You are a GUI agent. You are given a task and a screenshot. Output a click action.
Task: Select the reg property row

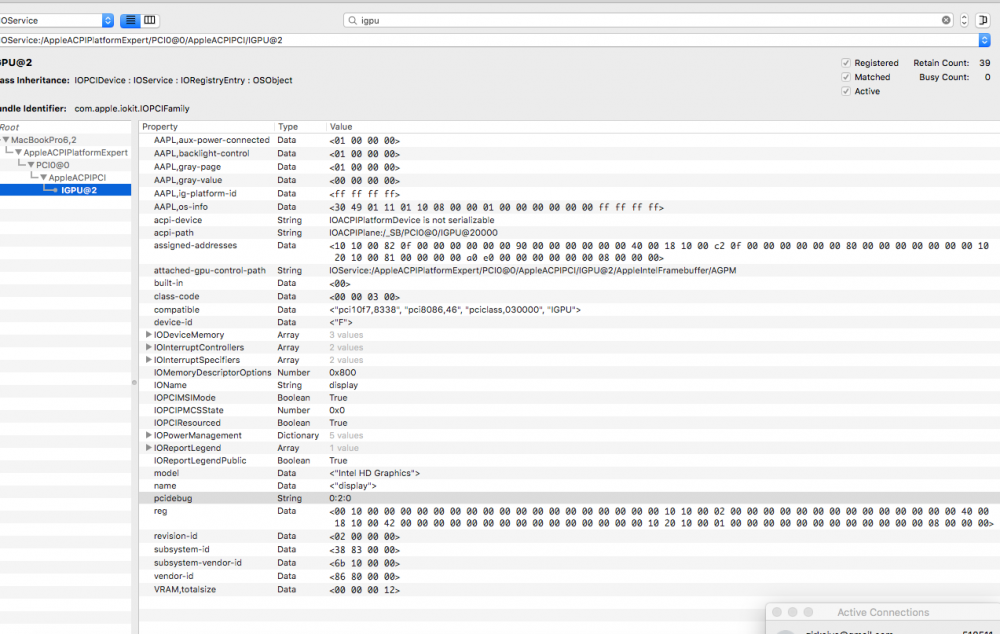569,517
